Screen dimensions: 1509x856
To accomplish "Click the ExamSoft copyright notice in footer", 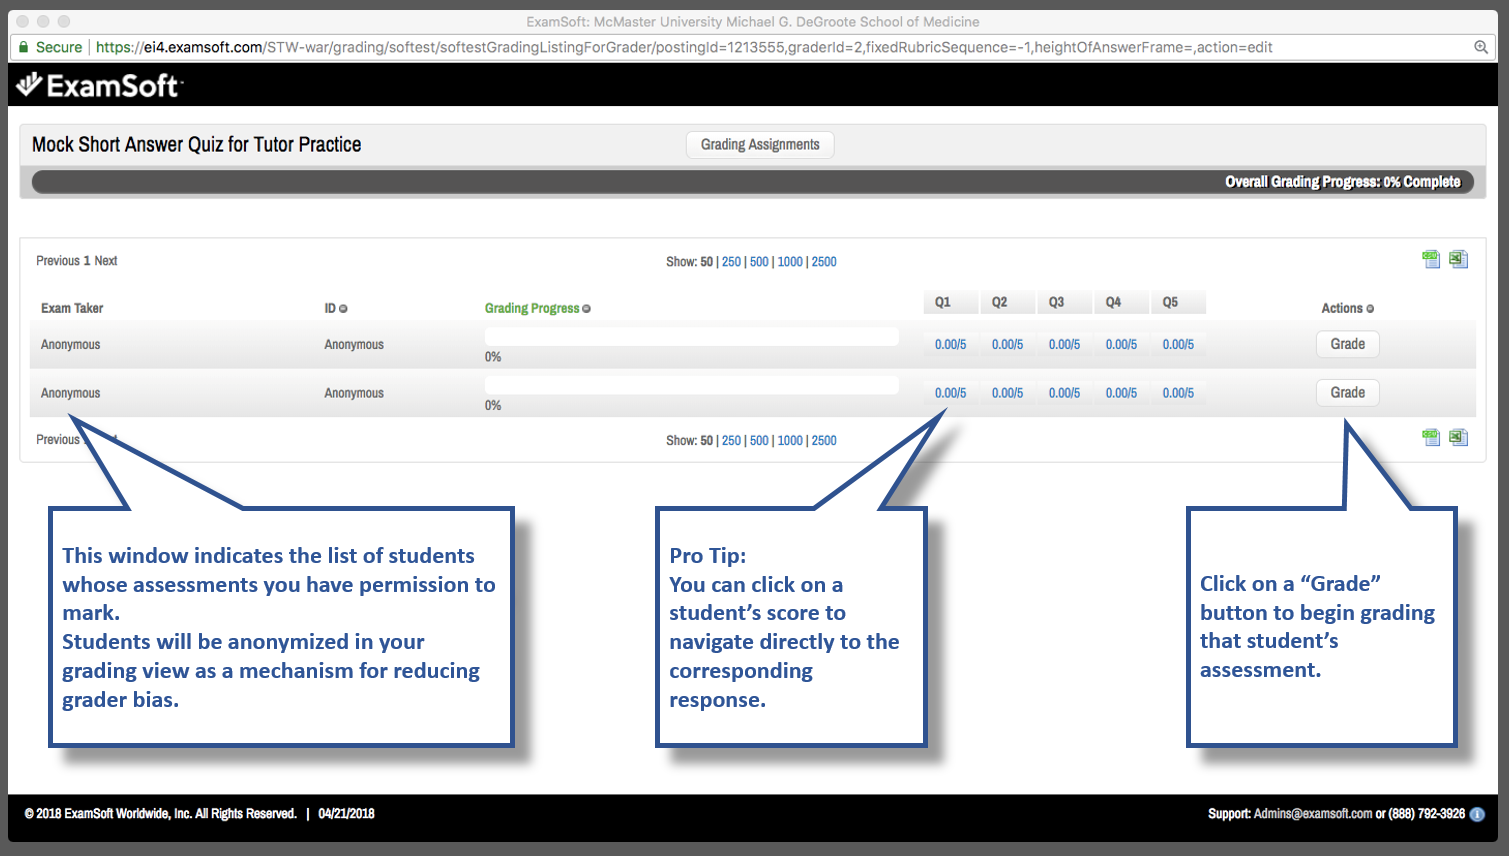I will coord(161,814).
